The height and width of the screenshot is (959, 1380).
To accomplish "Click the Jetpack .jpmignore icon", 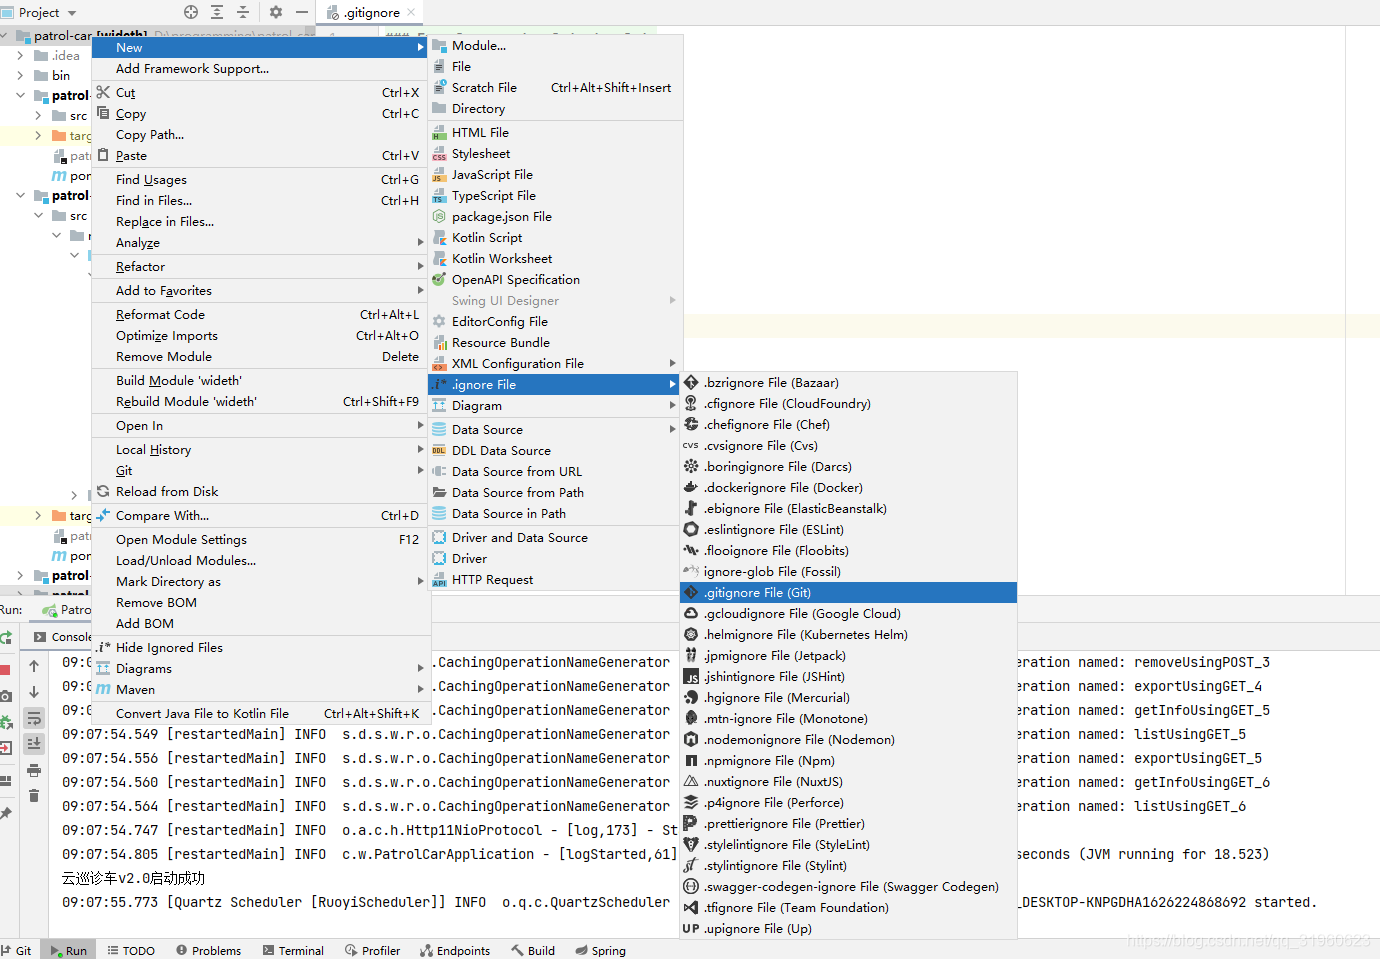I will click(691, 656).
